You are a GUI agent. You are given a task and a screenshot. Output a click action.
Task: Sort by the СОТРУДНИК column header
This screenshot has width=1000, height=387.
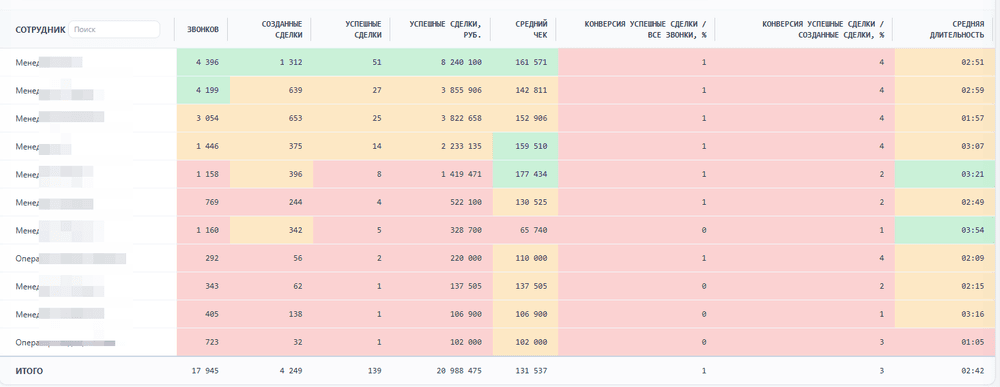(40, 29)
